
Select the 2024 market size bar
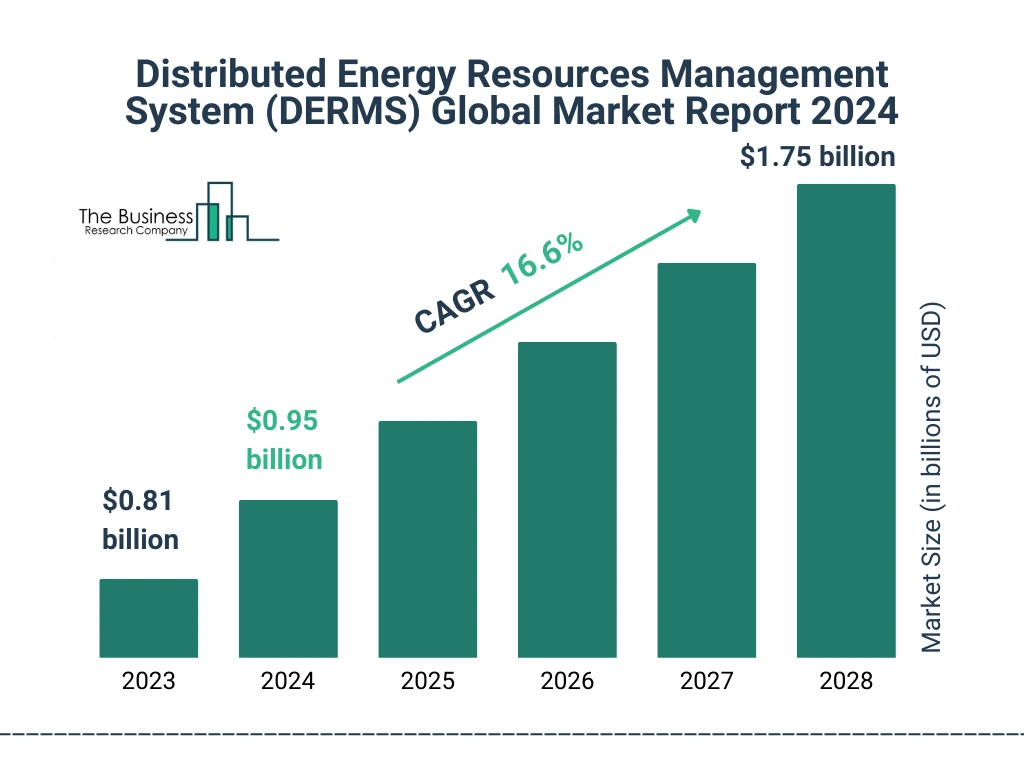(288, 580)
